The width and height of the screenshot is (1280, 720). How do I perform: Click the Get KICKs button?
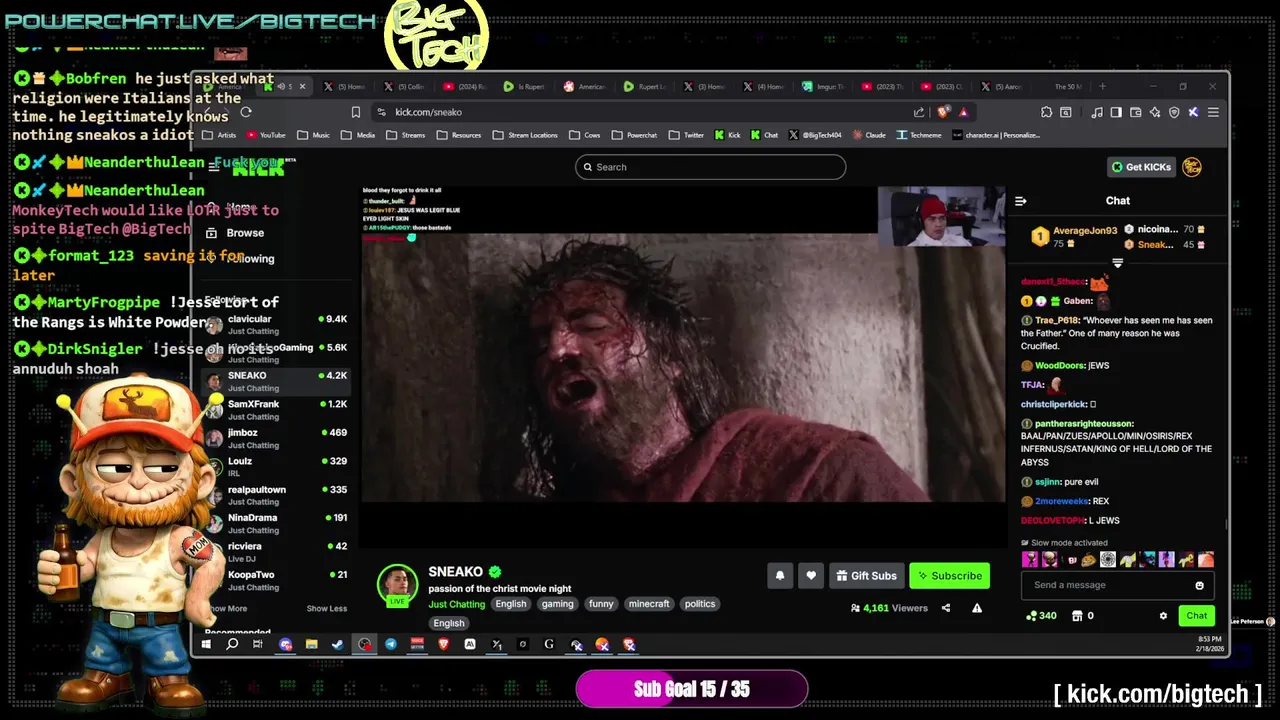click(1141, 167)
